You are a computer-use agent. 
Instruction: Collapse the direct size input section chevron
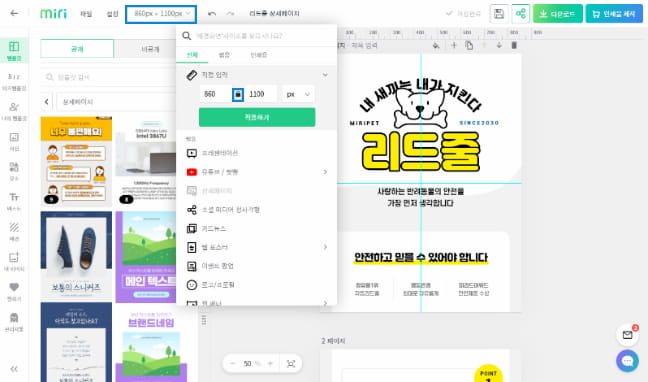(325, 75)
